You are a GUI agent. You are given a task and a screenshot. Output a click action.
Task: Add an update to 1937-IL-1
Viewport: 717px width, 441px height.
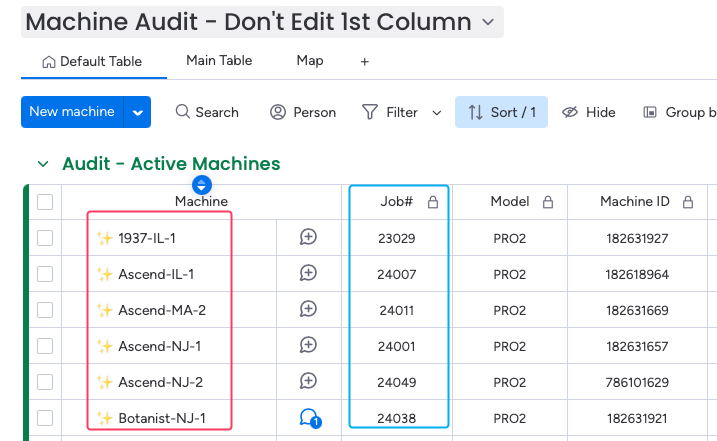(x=309, y=238)
